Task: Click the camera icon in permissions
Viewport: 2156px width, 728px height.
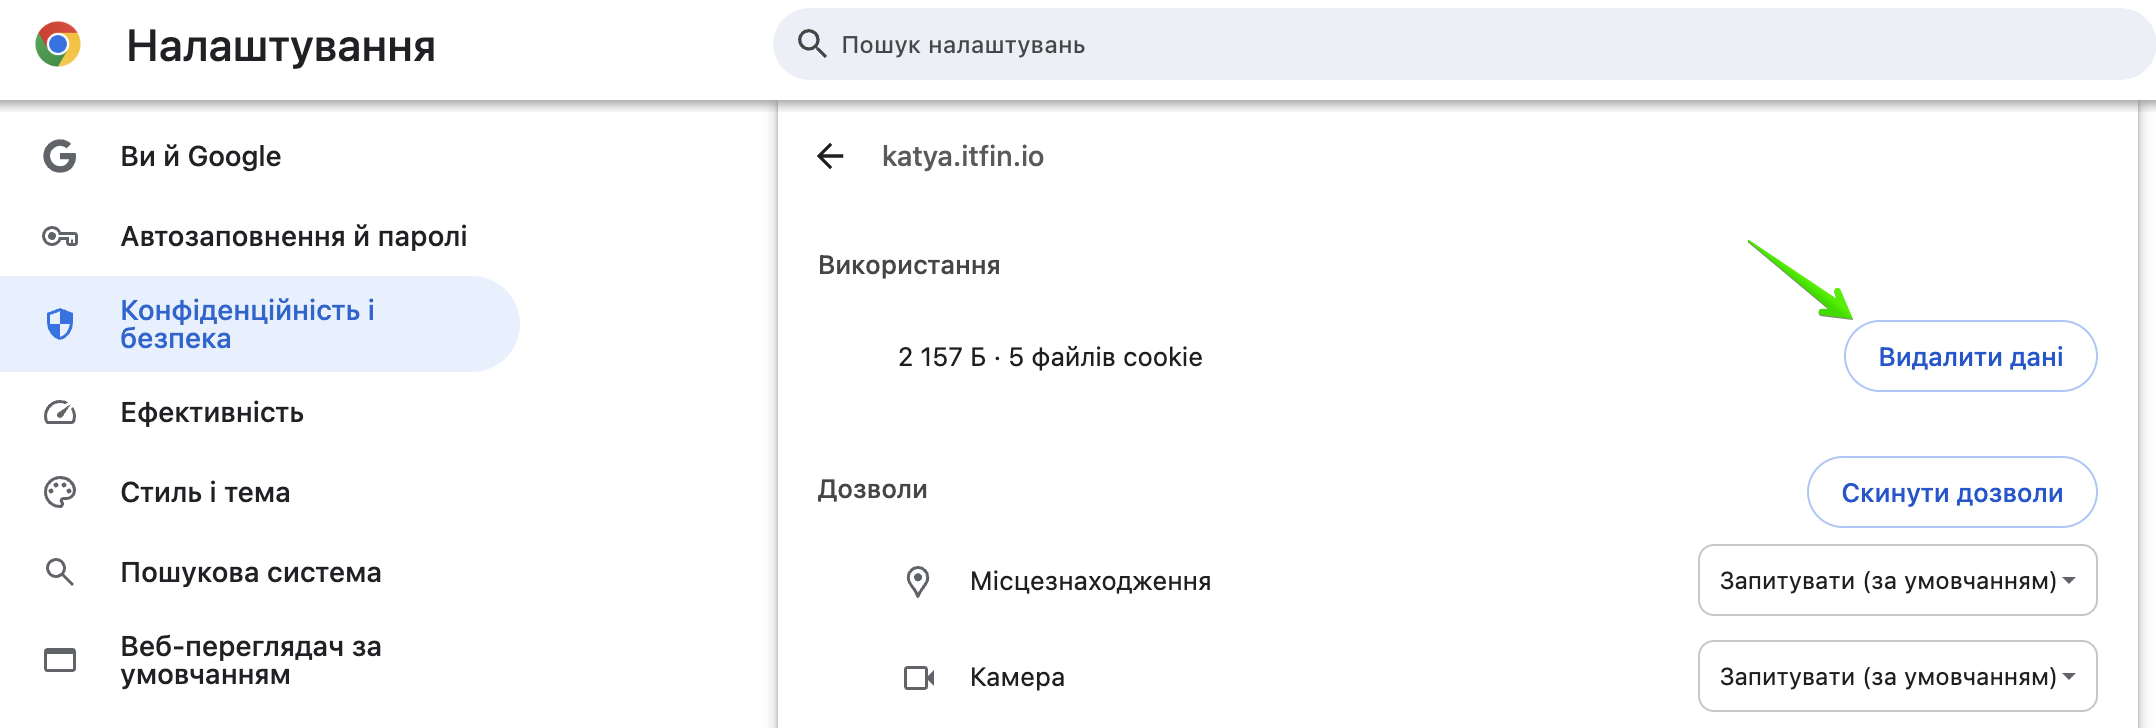Action: pyautogui.click(x=919, y=678)
